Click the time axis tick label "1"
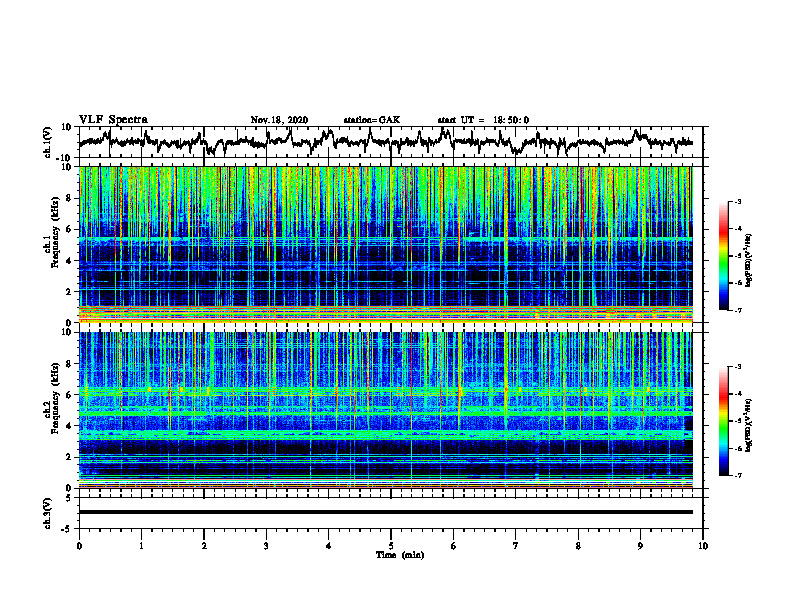This screenshot has width=792, height=612. 141,546
